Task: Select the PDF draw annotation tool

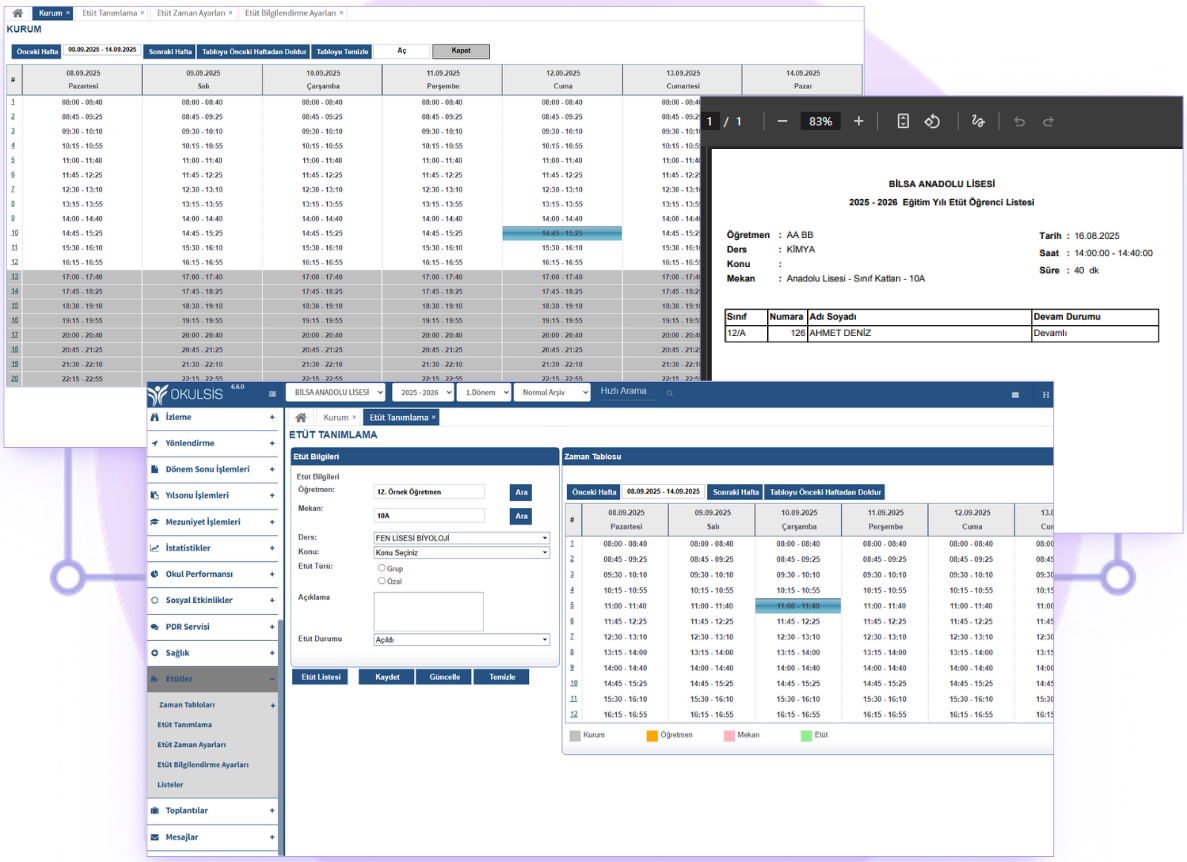Action: click(978, 121)
